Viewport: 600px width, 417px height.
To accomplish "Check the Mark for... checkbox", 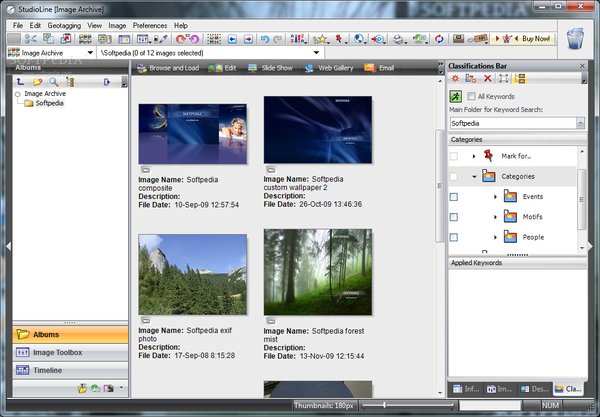I will click(454, 156).
